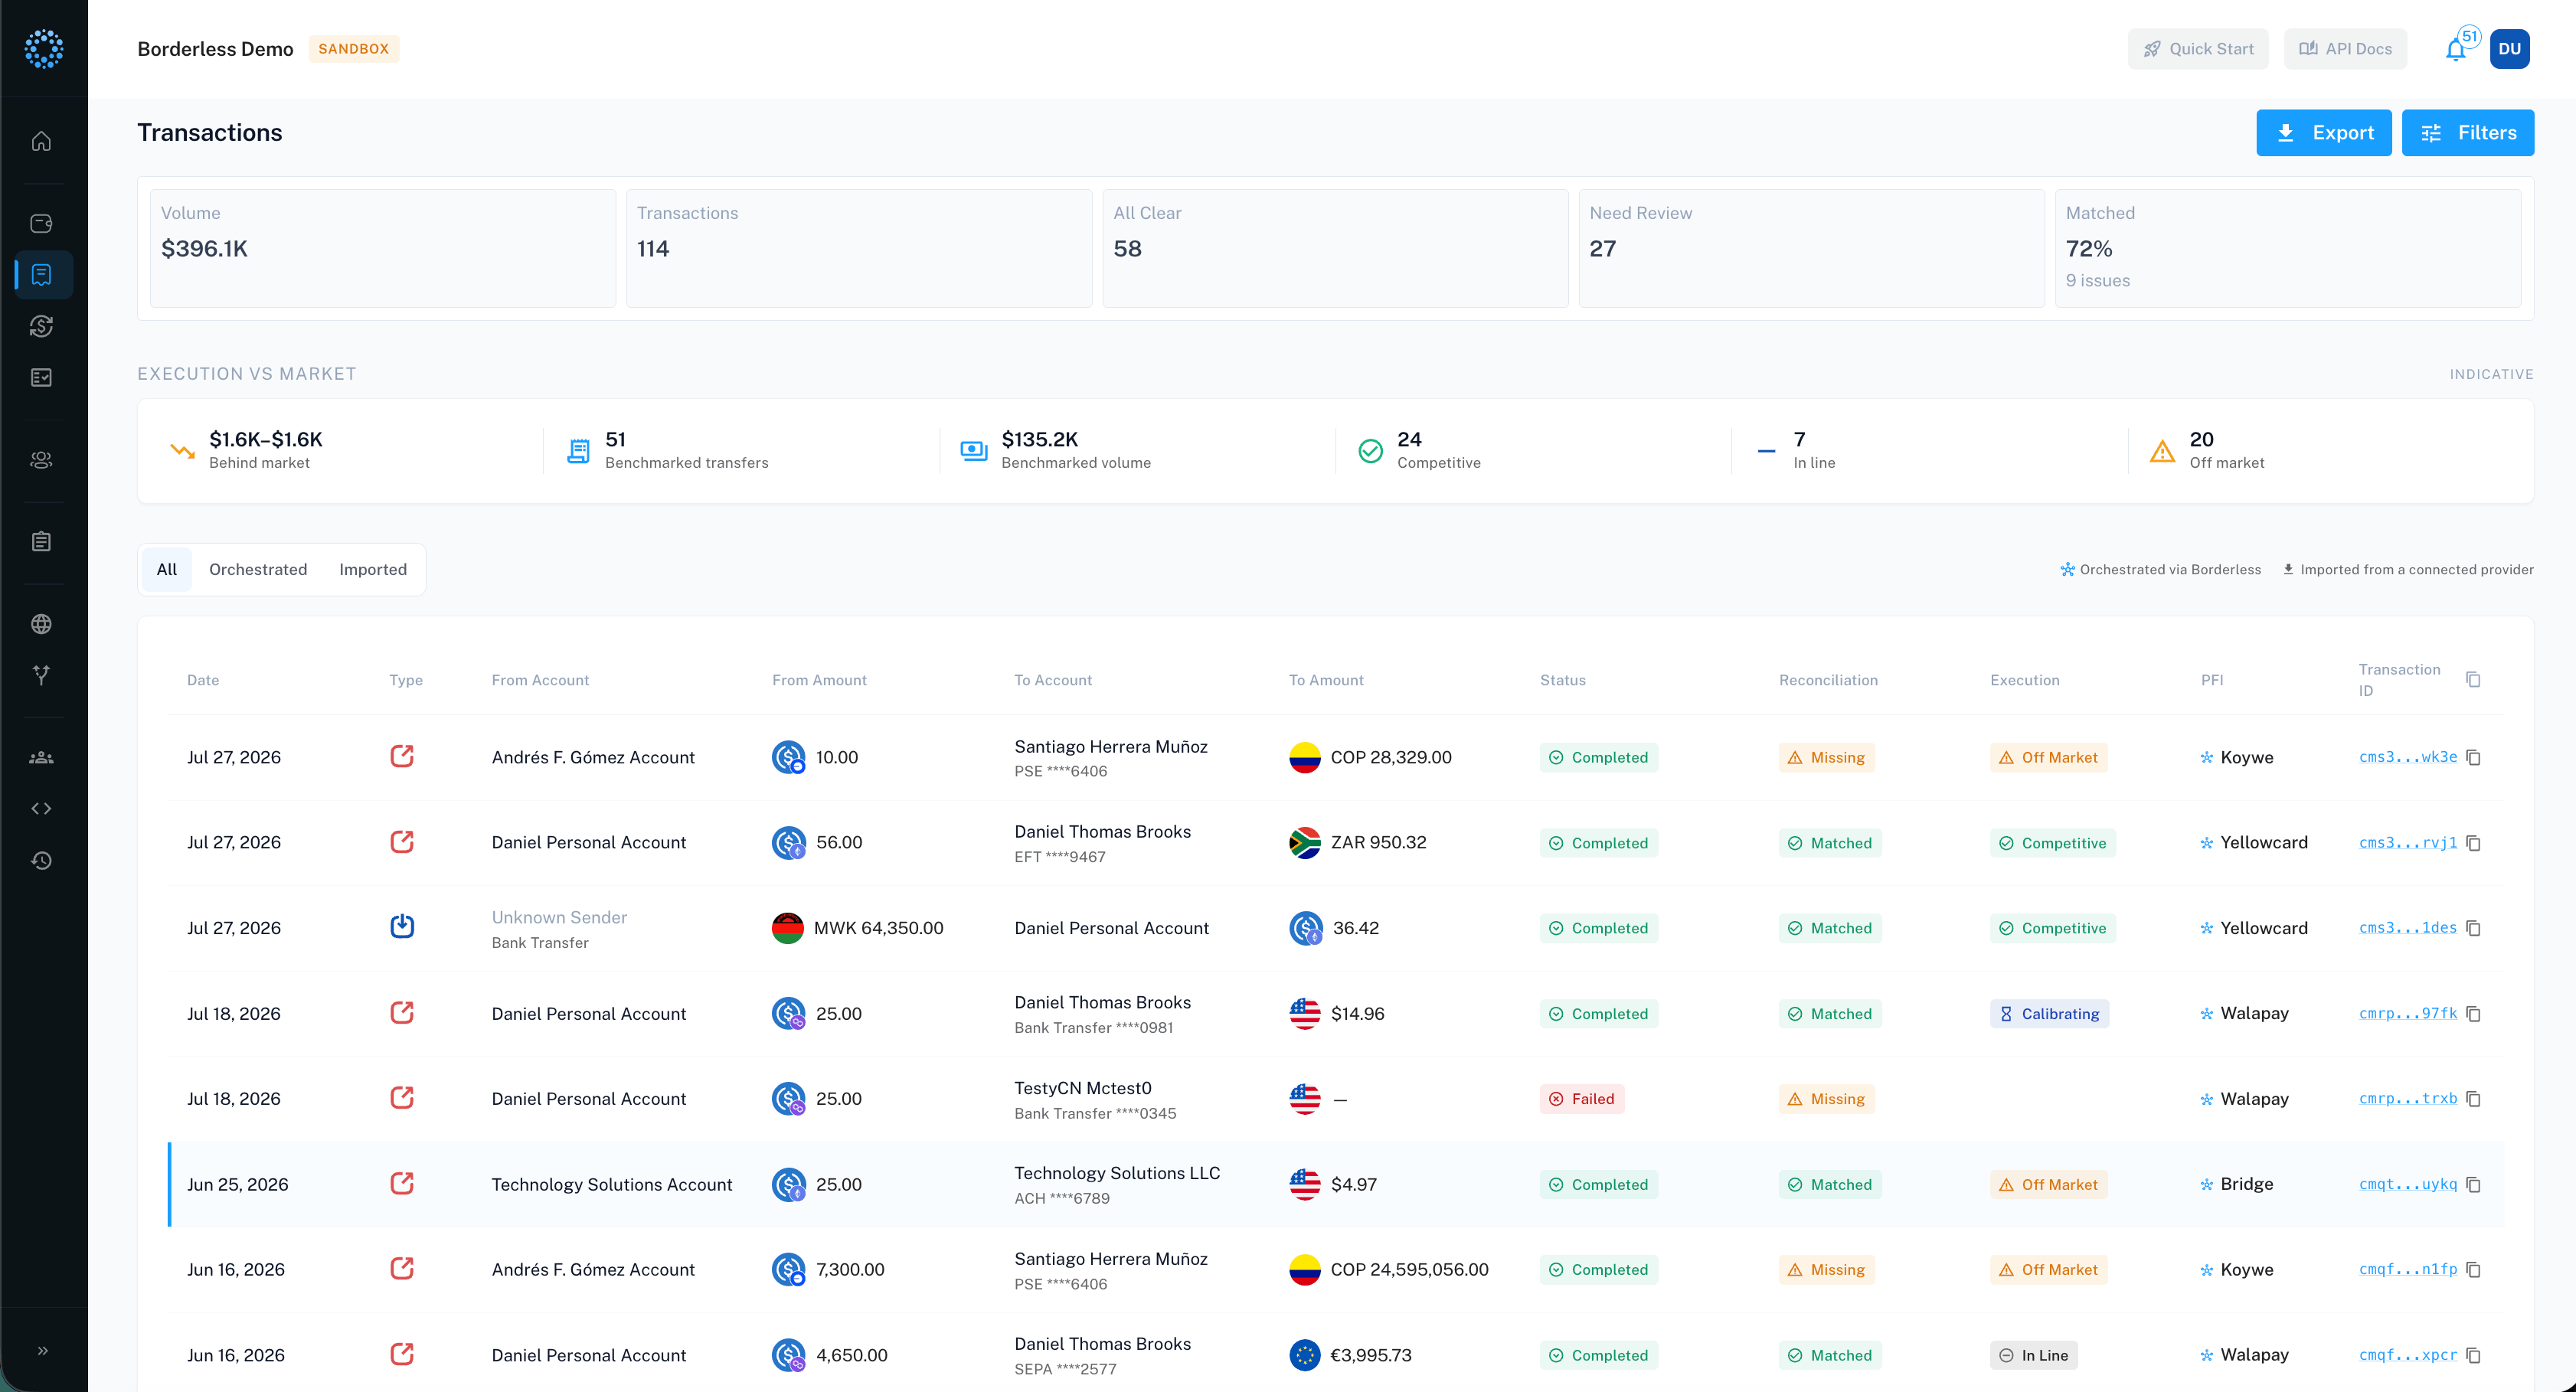Image resolution: width=2576 pixels, height=1392 pixels.
Task: Open the wallet icon in the sidebar
Action: [x=41, y=223]
